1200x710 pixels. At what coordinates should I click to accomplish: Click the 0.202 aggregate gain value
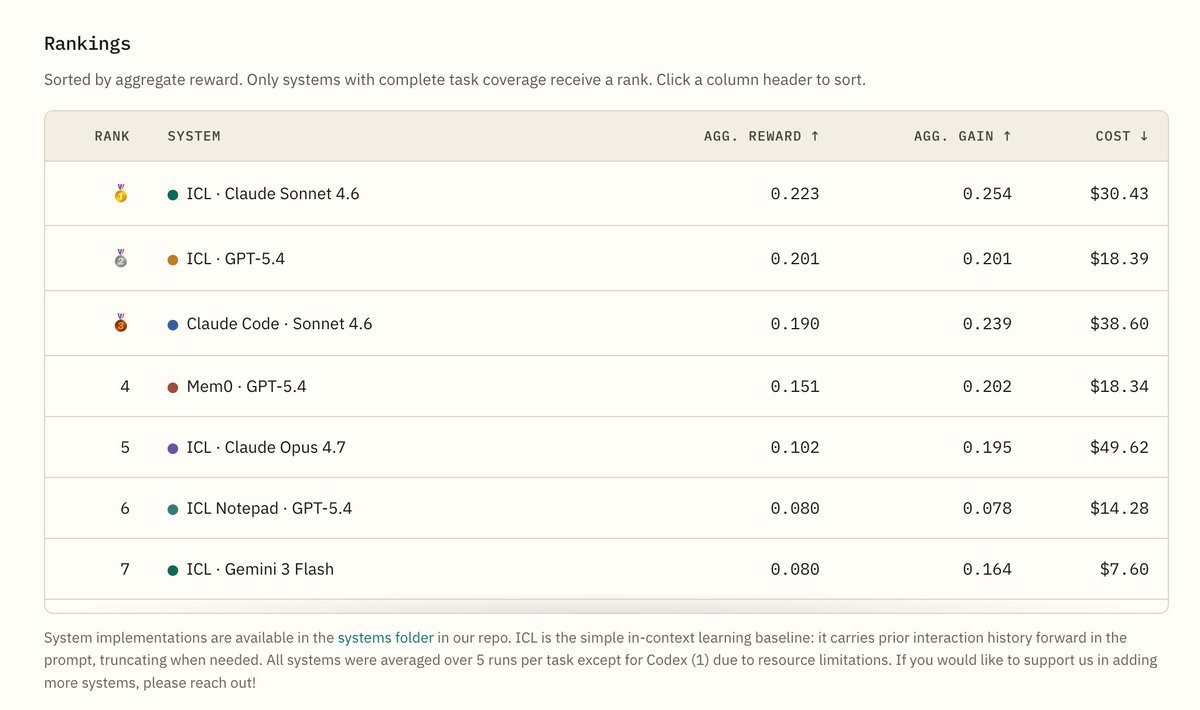(x=987, y=386)
